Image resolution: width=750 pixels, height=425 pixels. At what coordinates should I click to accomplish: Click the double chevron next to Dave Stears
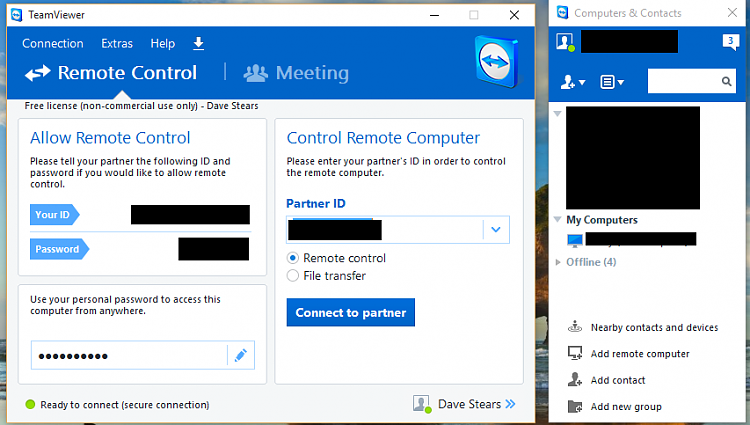coord(510,404)
